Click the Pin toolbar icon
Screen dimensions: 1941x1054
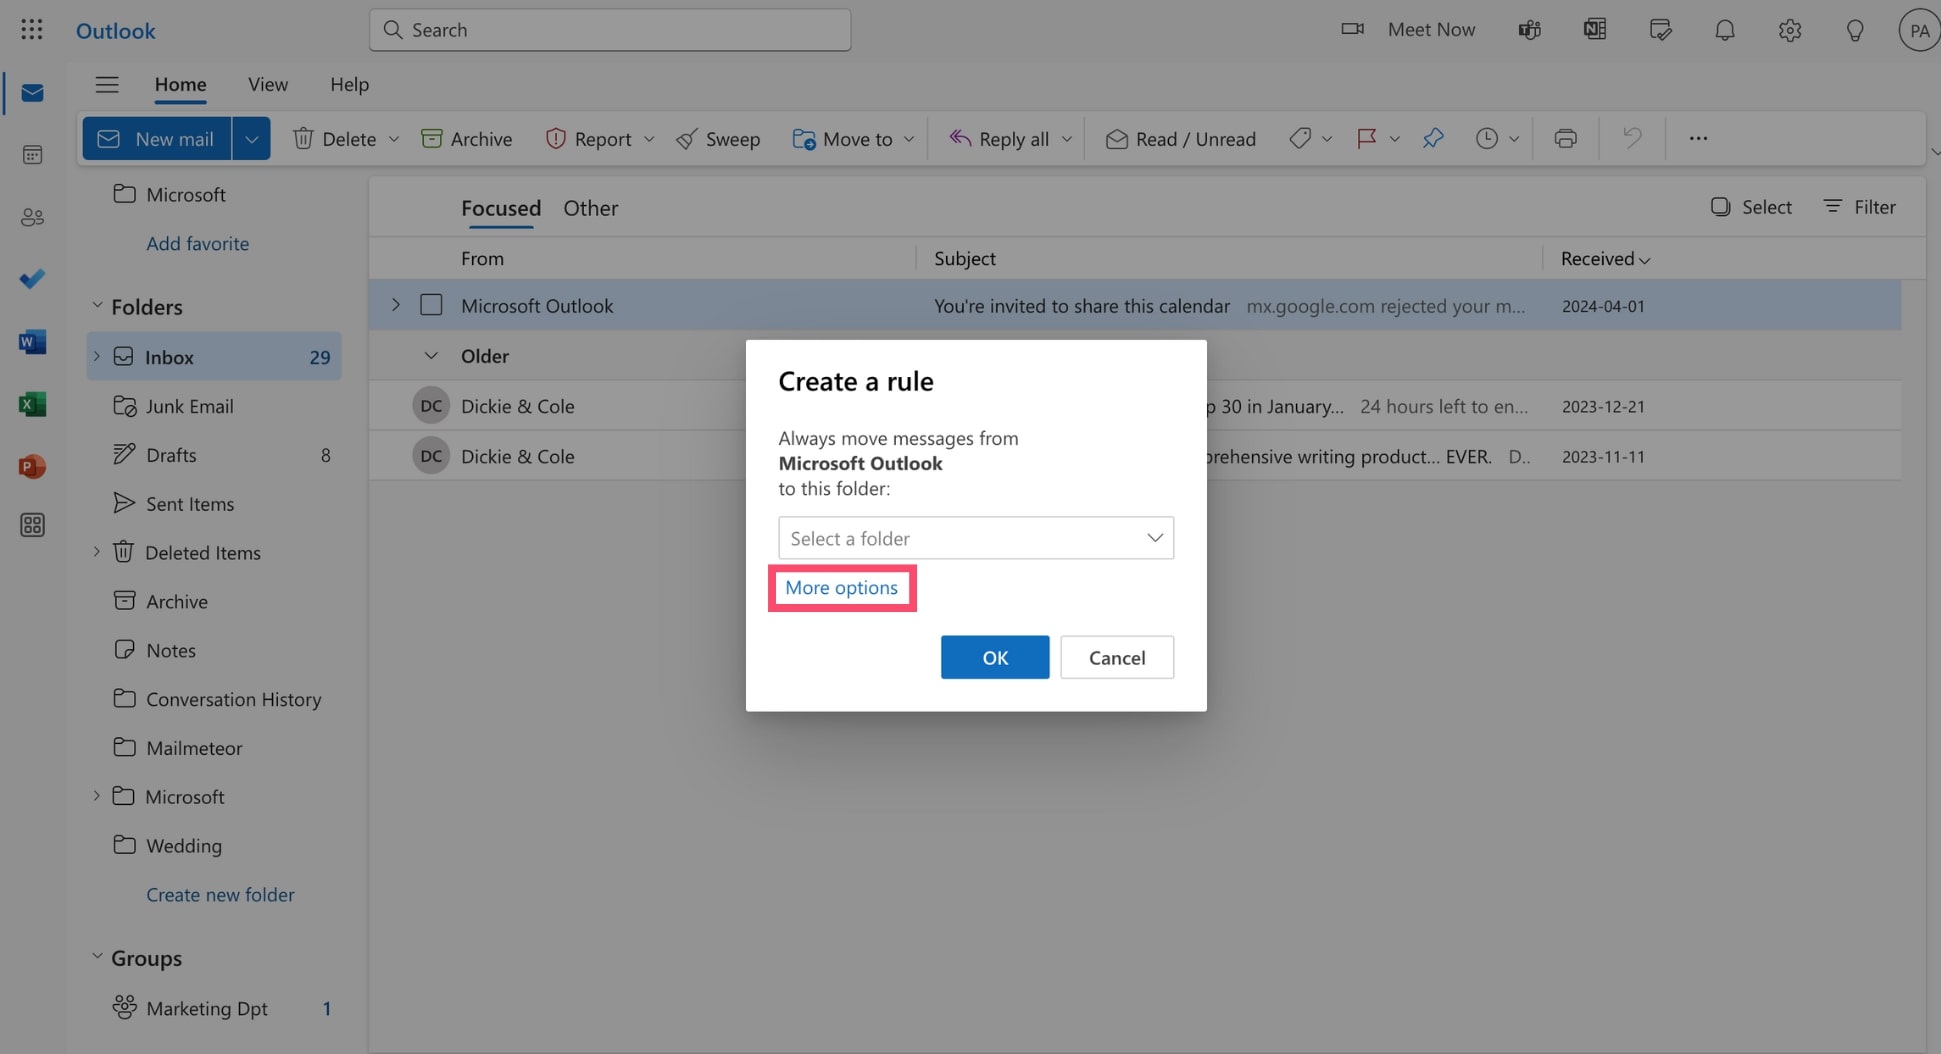coord(1433,138)
